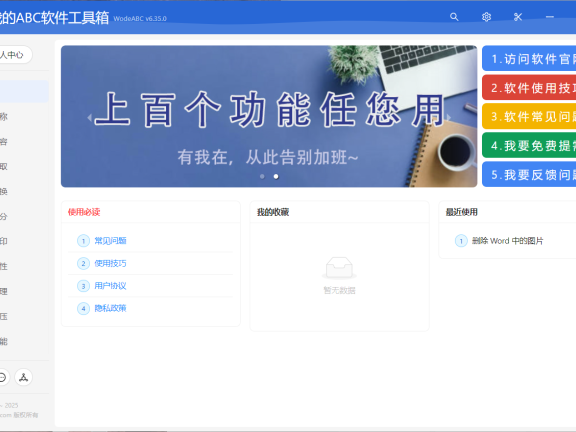This screenshot has width=576, height=432.
Task: Show previous banner slide with left arrow
Action: [x=89, y=118]
